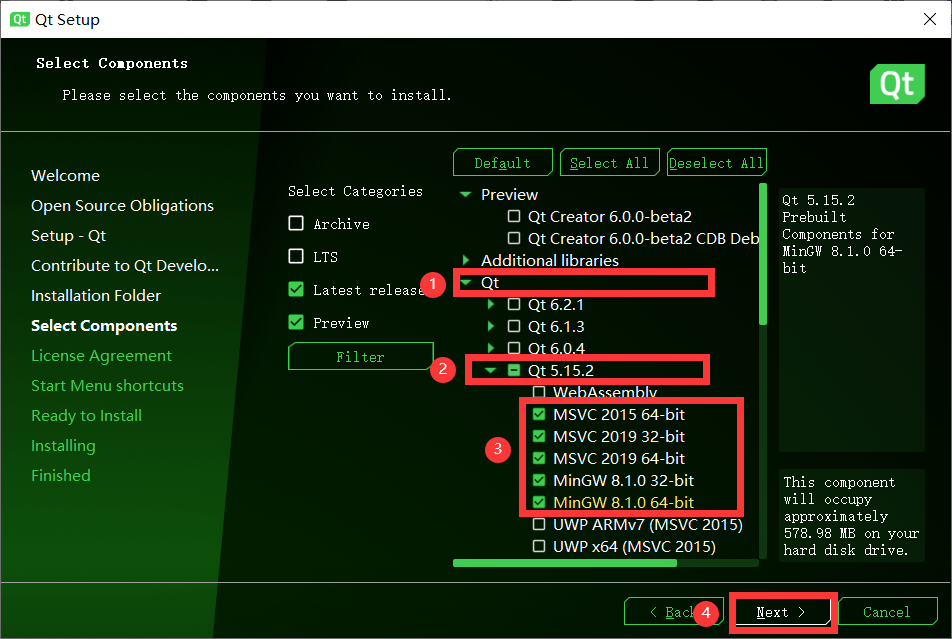Viewport: 952px width, 639px height.
Task: Collapse the Qt tree node arrow
Action: tap(466, 282)
